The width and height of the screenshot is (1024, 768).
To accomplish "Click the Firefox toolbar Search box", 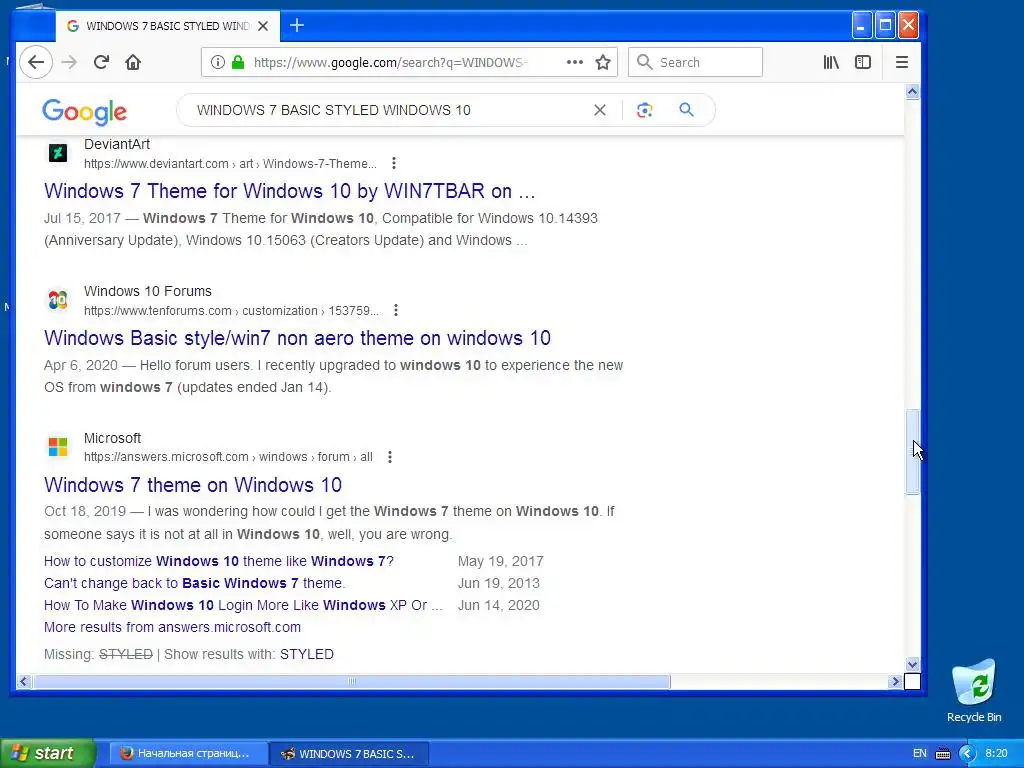I will [x=695, y=62].
